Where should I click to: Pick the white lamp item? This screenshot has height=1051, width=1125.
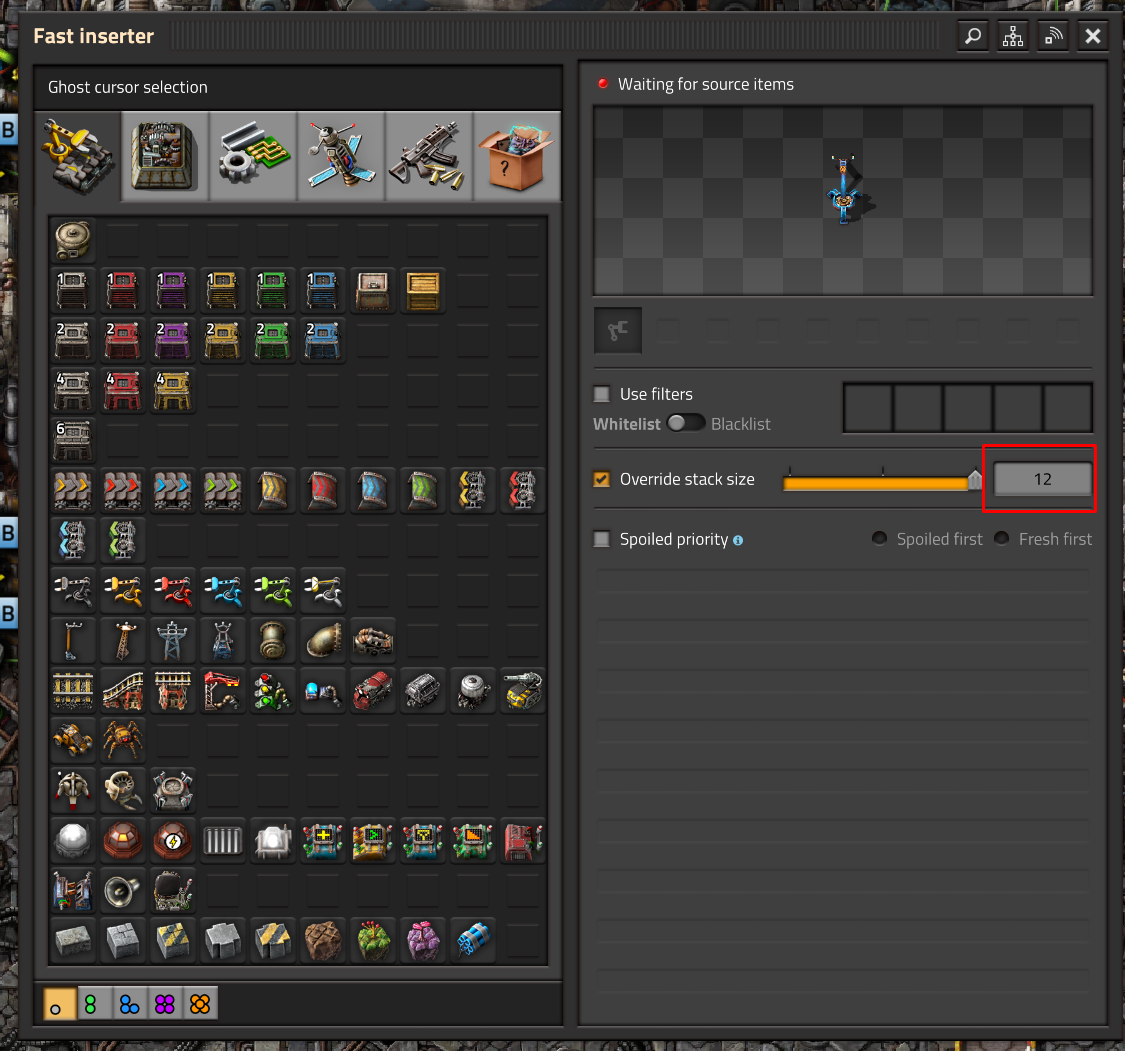pos(72,841)
